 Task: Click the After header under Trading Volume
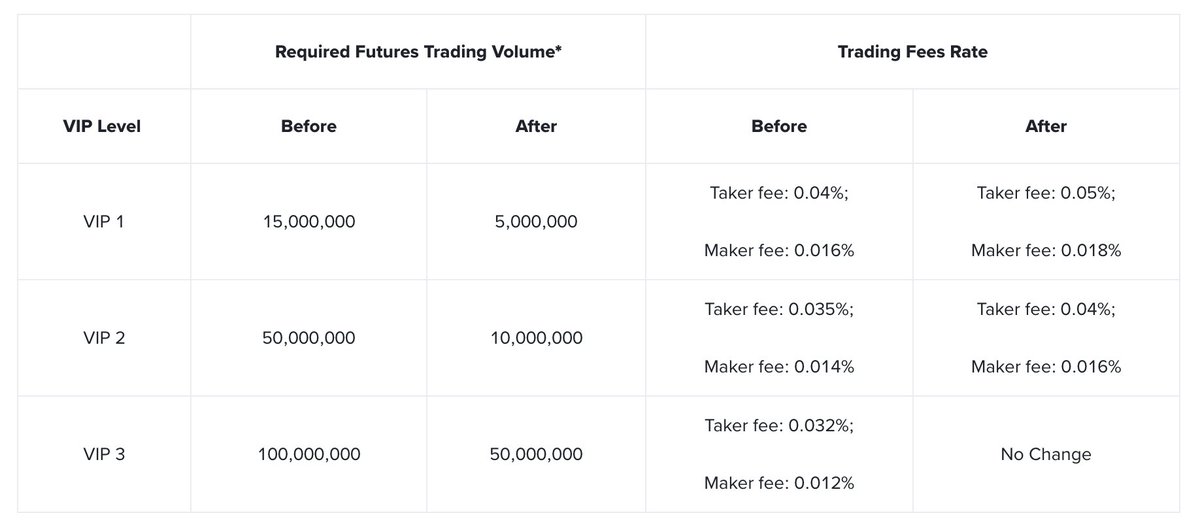pyautogui.click(x=535, y=126)
